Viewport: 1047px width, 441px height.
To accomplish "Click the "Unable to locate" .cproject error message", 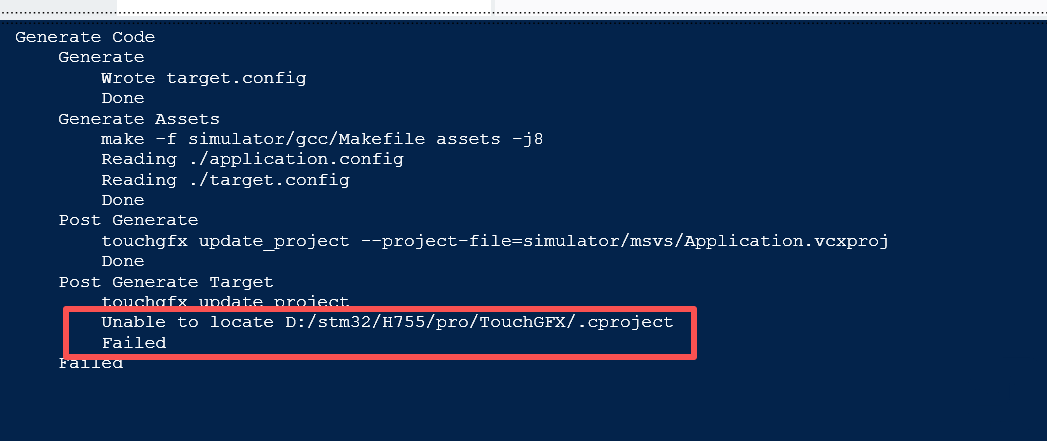I will [387, 322].
